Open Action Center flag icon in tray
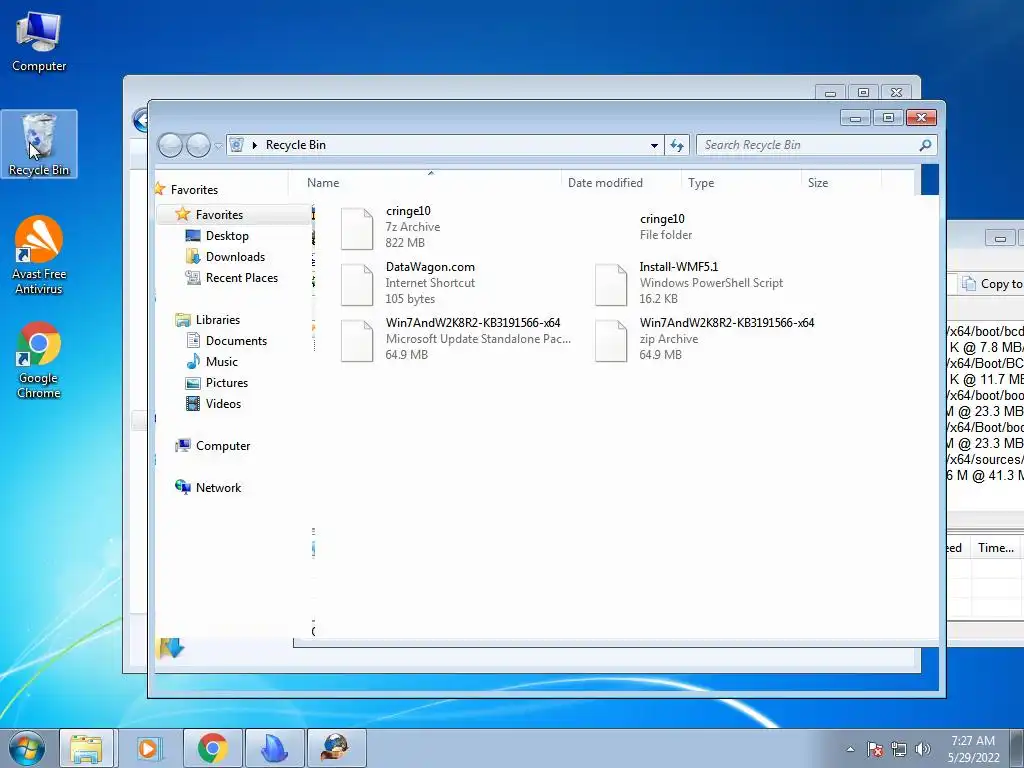1024x768 pixels. [x=875, y=749]
